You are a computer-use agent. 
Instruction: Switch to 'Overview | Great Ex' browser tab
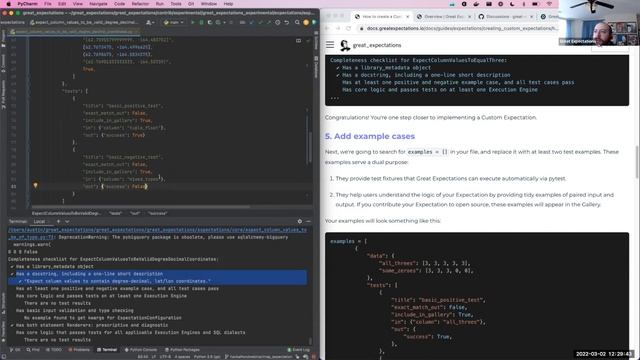click(443, 17)
